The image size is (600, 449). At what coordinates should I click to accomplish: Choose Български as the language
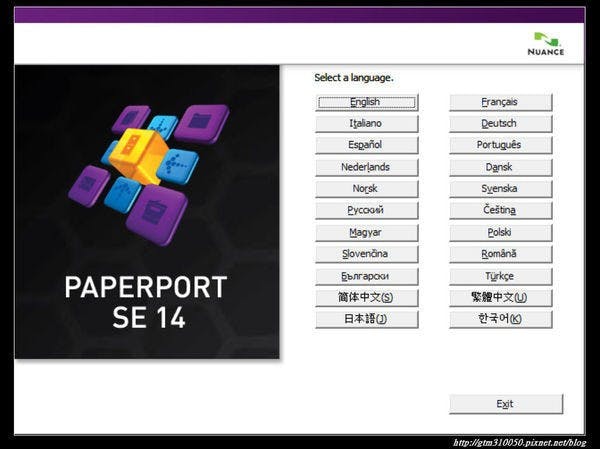click(367, 276)
